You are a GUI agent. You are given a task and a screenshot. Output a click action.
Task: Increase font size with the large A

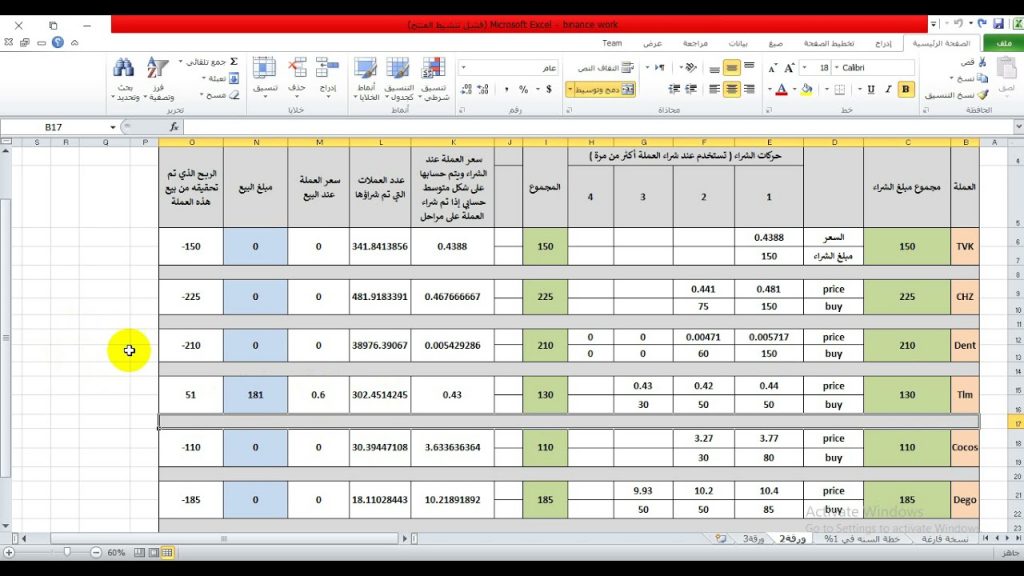pos(789,68)
